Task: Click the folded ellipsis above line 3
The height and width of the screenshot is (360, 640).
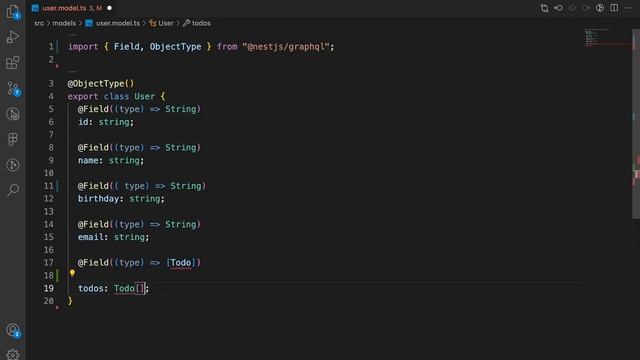Action: tap(72, 71)
